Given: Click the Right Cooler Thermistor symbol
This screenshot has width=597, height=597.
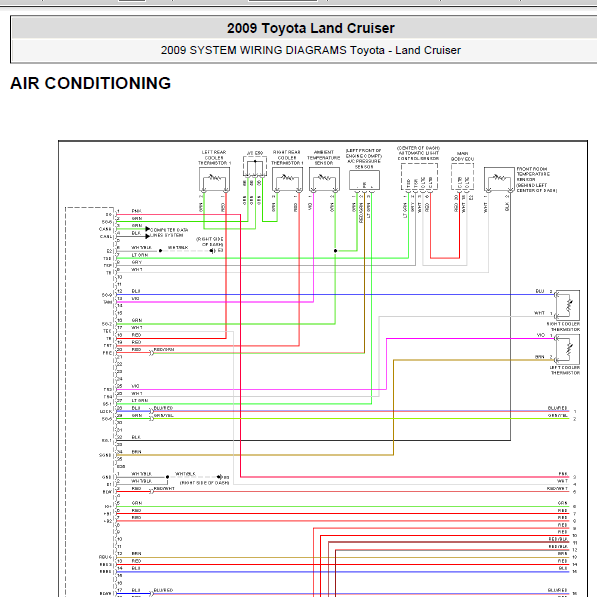Looking at the screenshot, I should (x=567, y=305).
